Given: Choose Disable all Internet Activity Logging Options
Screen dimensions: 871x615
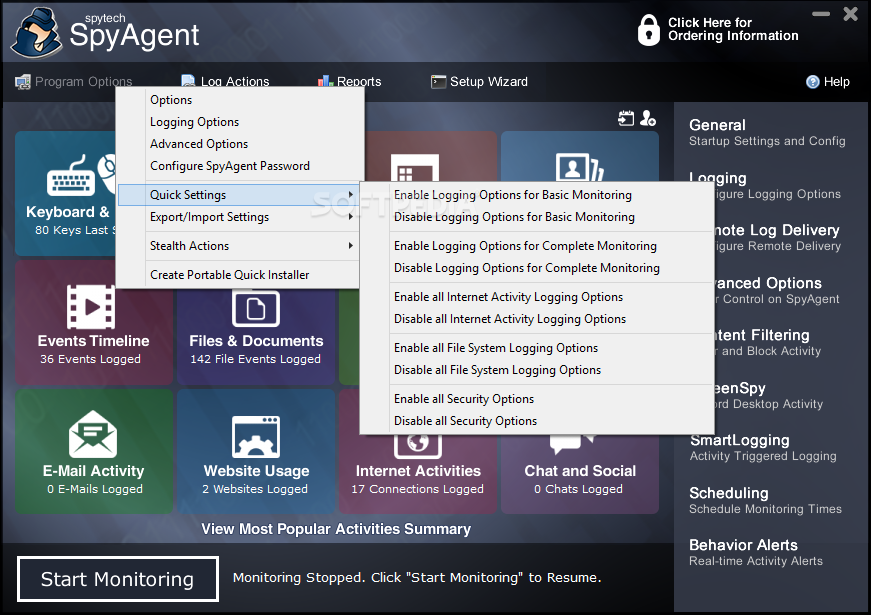Looking at the screenshot, I should click(537, 319).
